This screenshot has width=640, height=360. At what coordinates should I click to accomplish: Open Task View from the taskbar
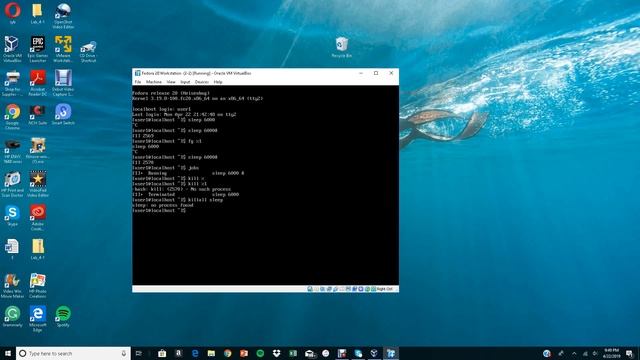pyautogui.click(x=139, y=353)
